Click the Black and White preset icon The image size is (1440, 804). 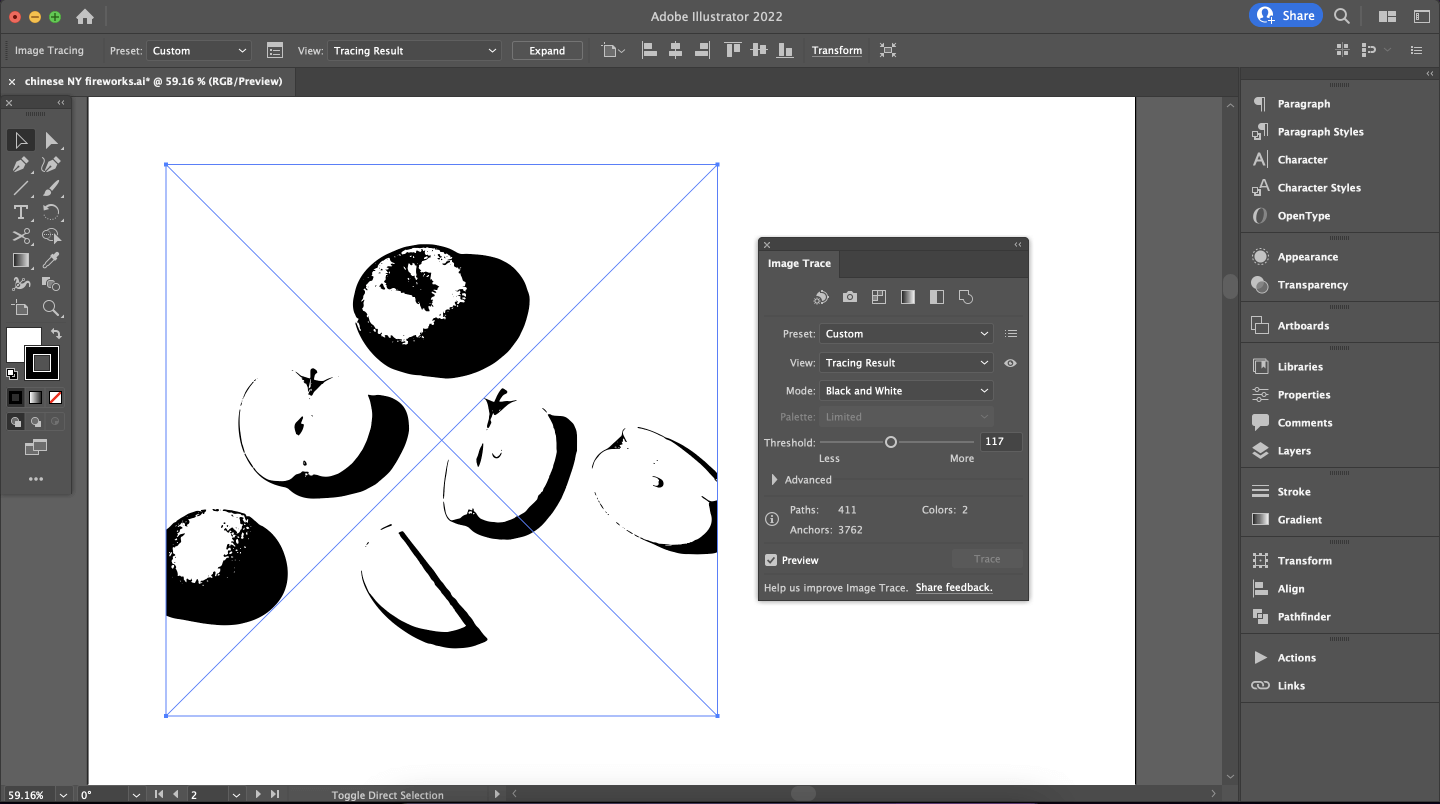coord(937,297)
